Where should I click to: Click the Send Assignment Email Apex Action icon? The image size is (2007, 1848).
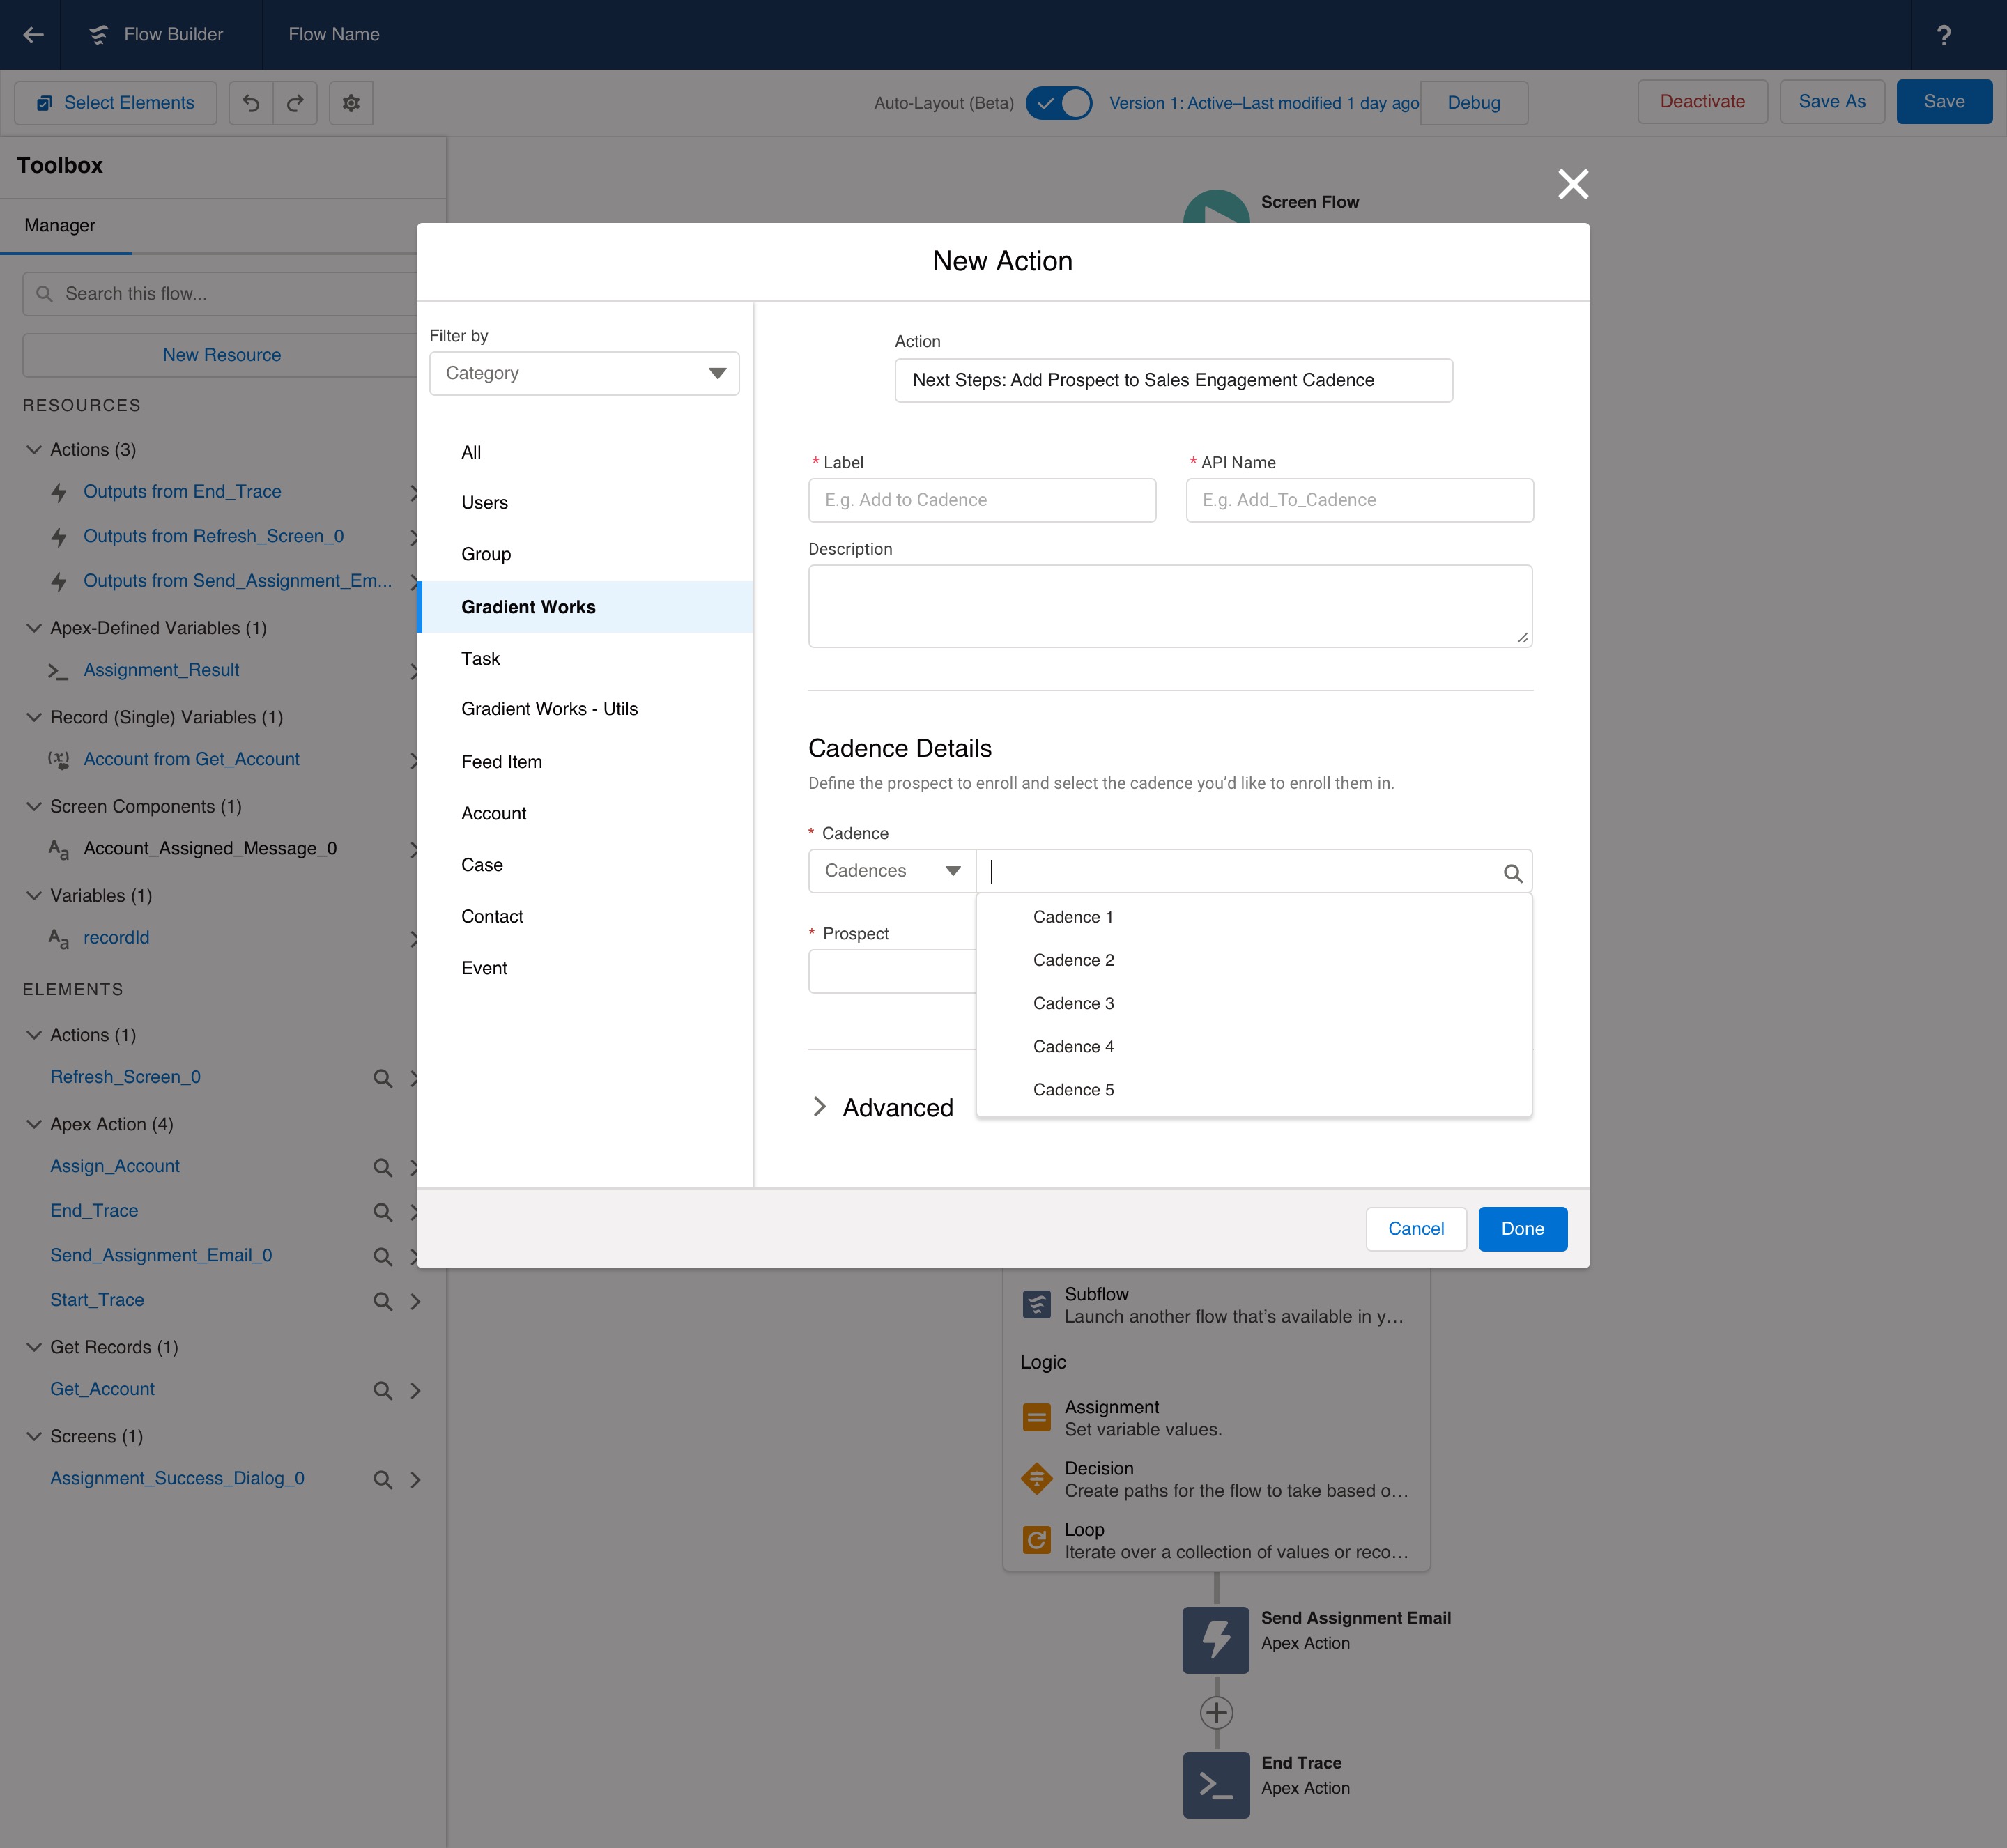(x=1215, y=1640)
